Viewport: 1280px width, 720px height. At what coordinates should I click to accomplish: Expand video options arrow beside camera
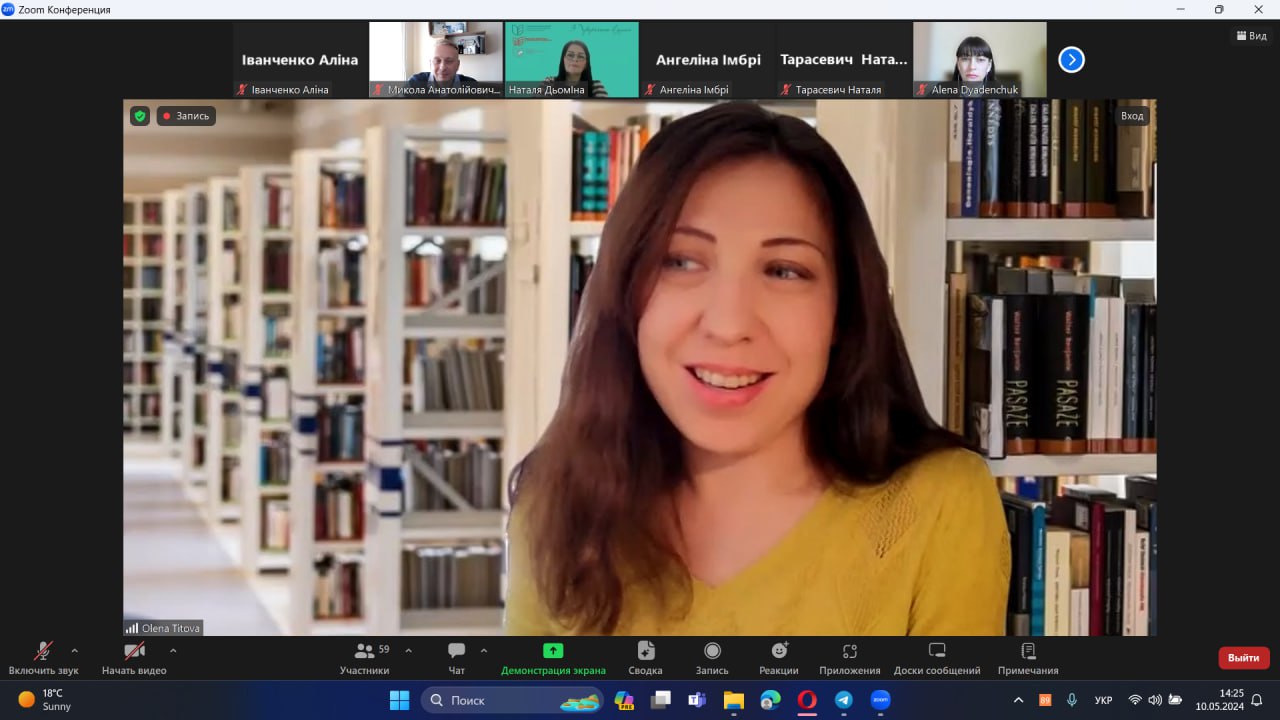[173, 651]
